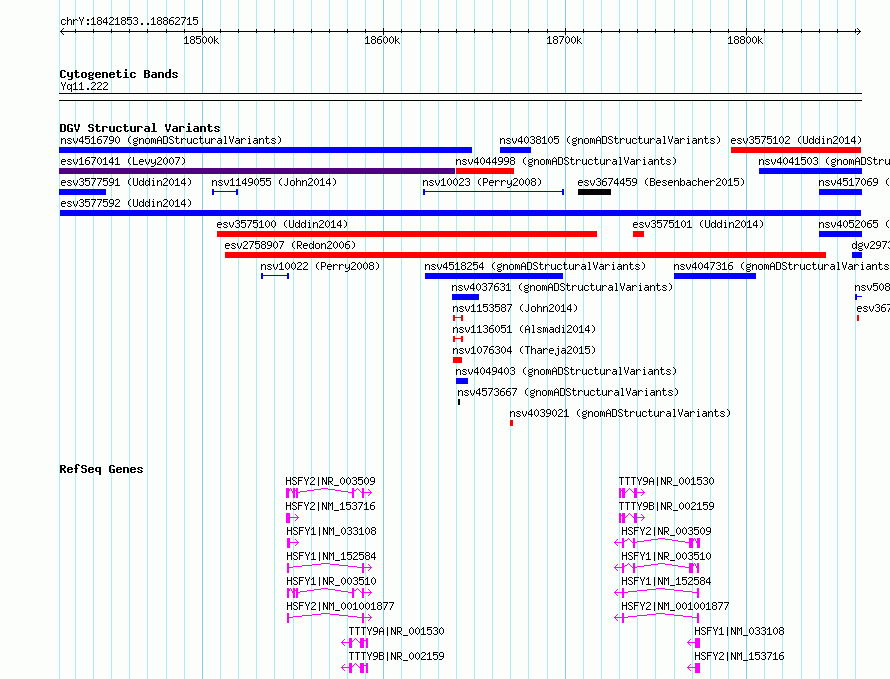Click the forward-strand HSFY1|NR_003510 gene label

[331, 581]
